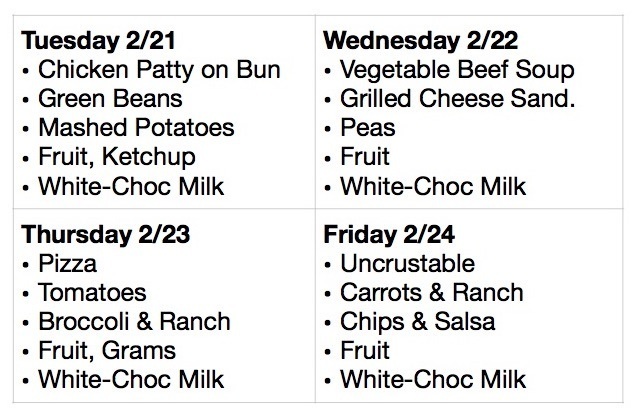
Task: Select the Green Beans item
Action: pos(110,99)
